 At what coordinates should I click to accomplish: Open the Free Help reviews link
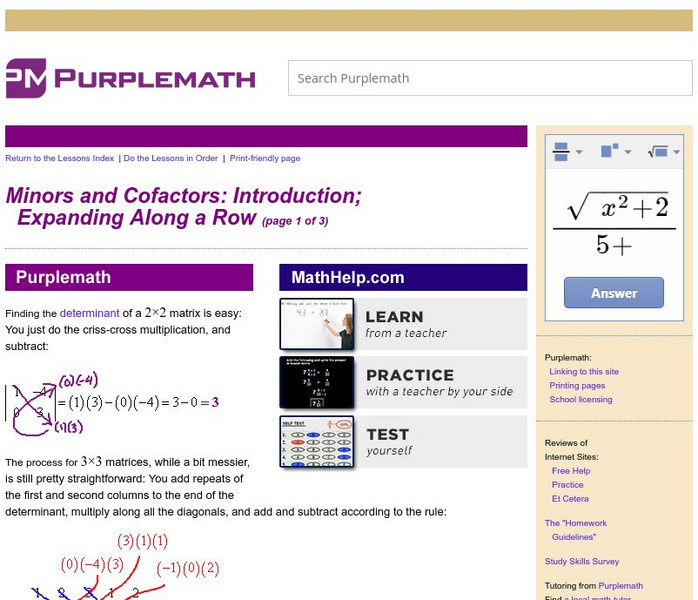pos(571,471)
